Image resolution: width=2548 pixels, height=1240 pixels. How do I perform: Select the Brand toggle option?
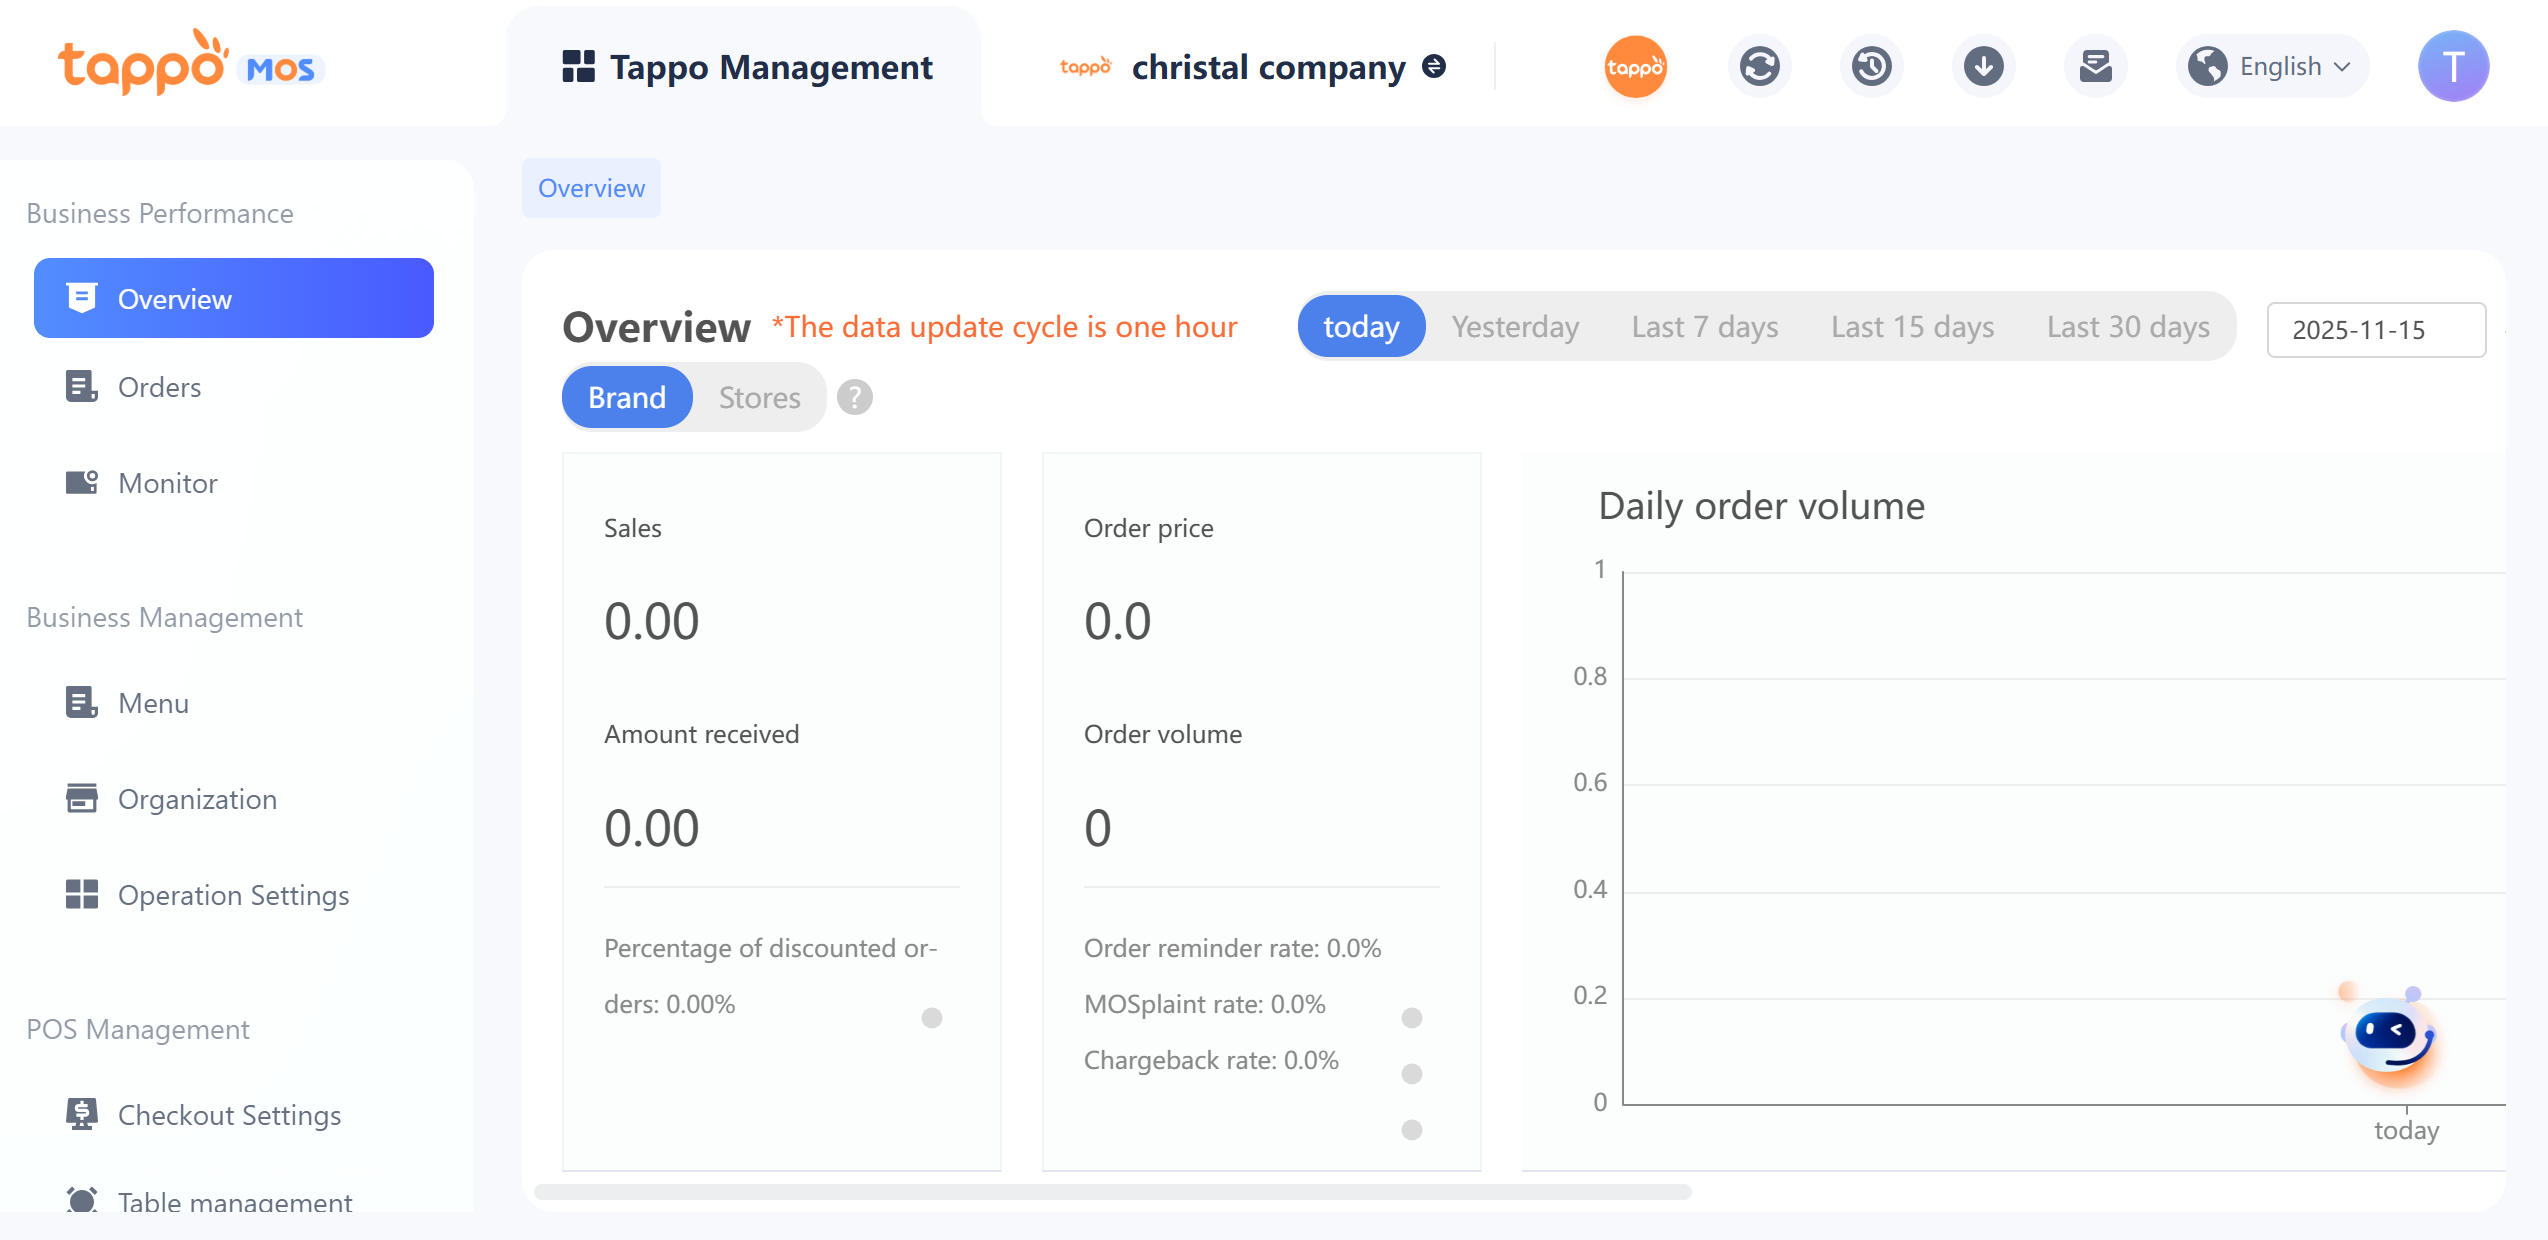pos(626,398)
